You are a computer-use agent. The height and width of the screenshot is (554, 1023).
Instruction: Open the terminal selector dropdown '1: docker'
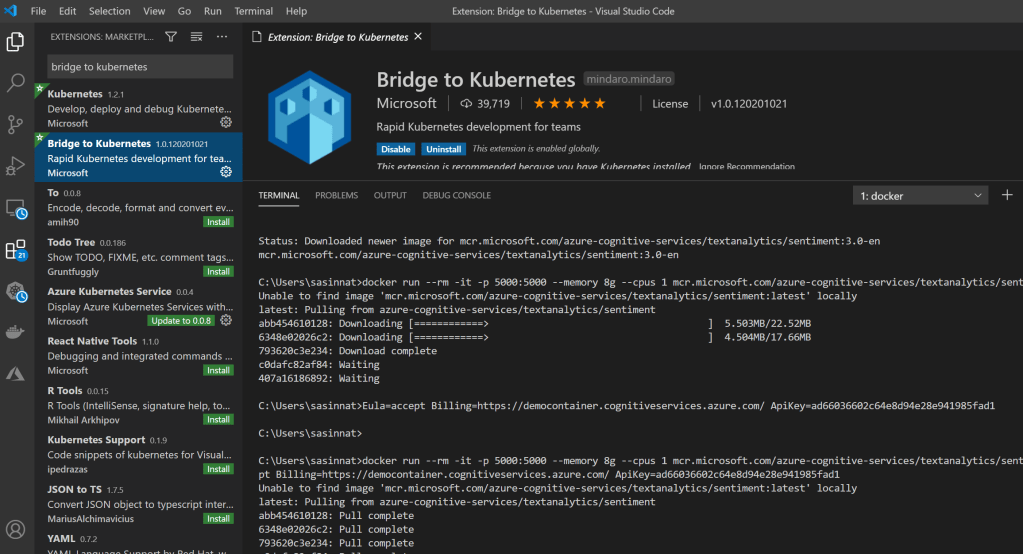(920, 196)
